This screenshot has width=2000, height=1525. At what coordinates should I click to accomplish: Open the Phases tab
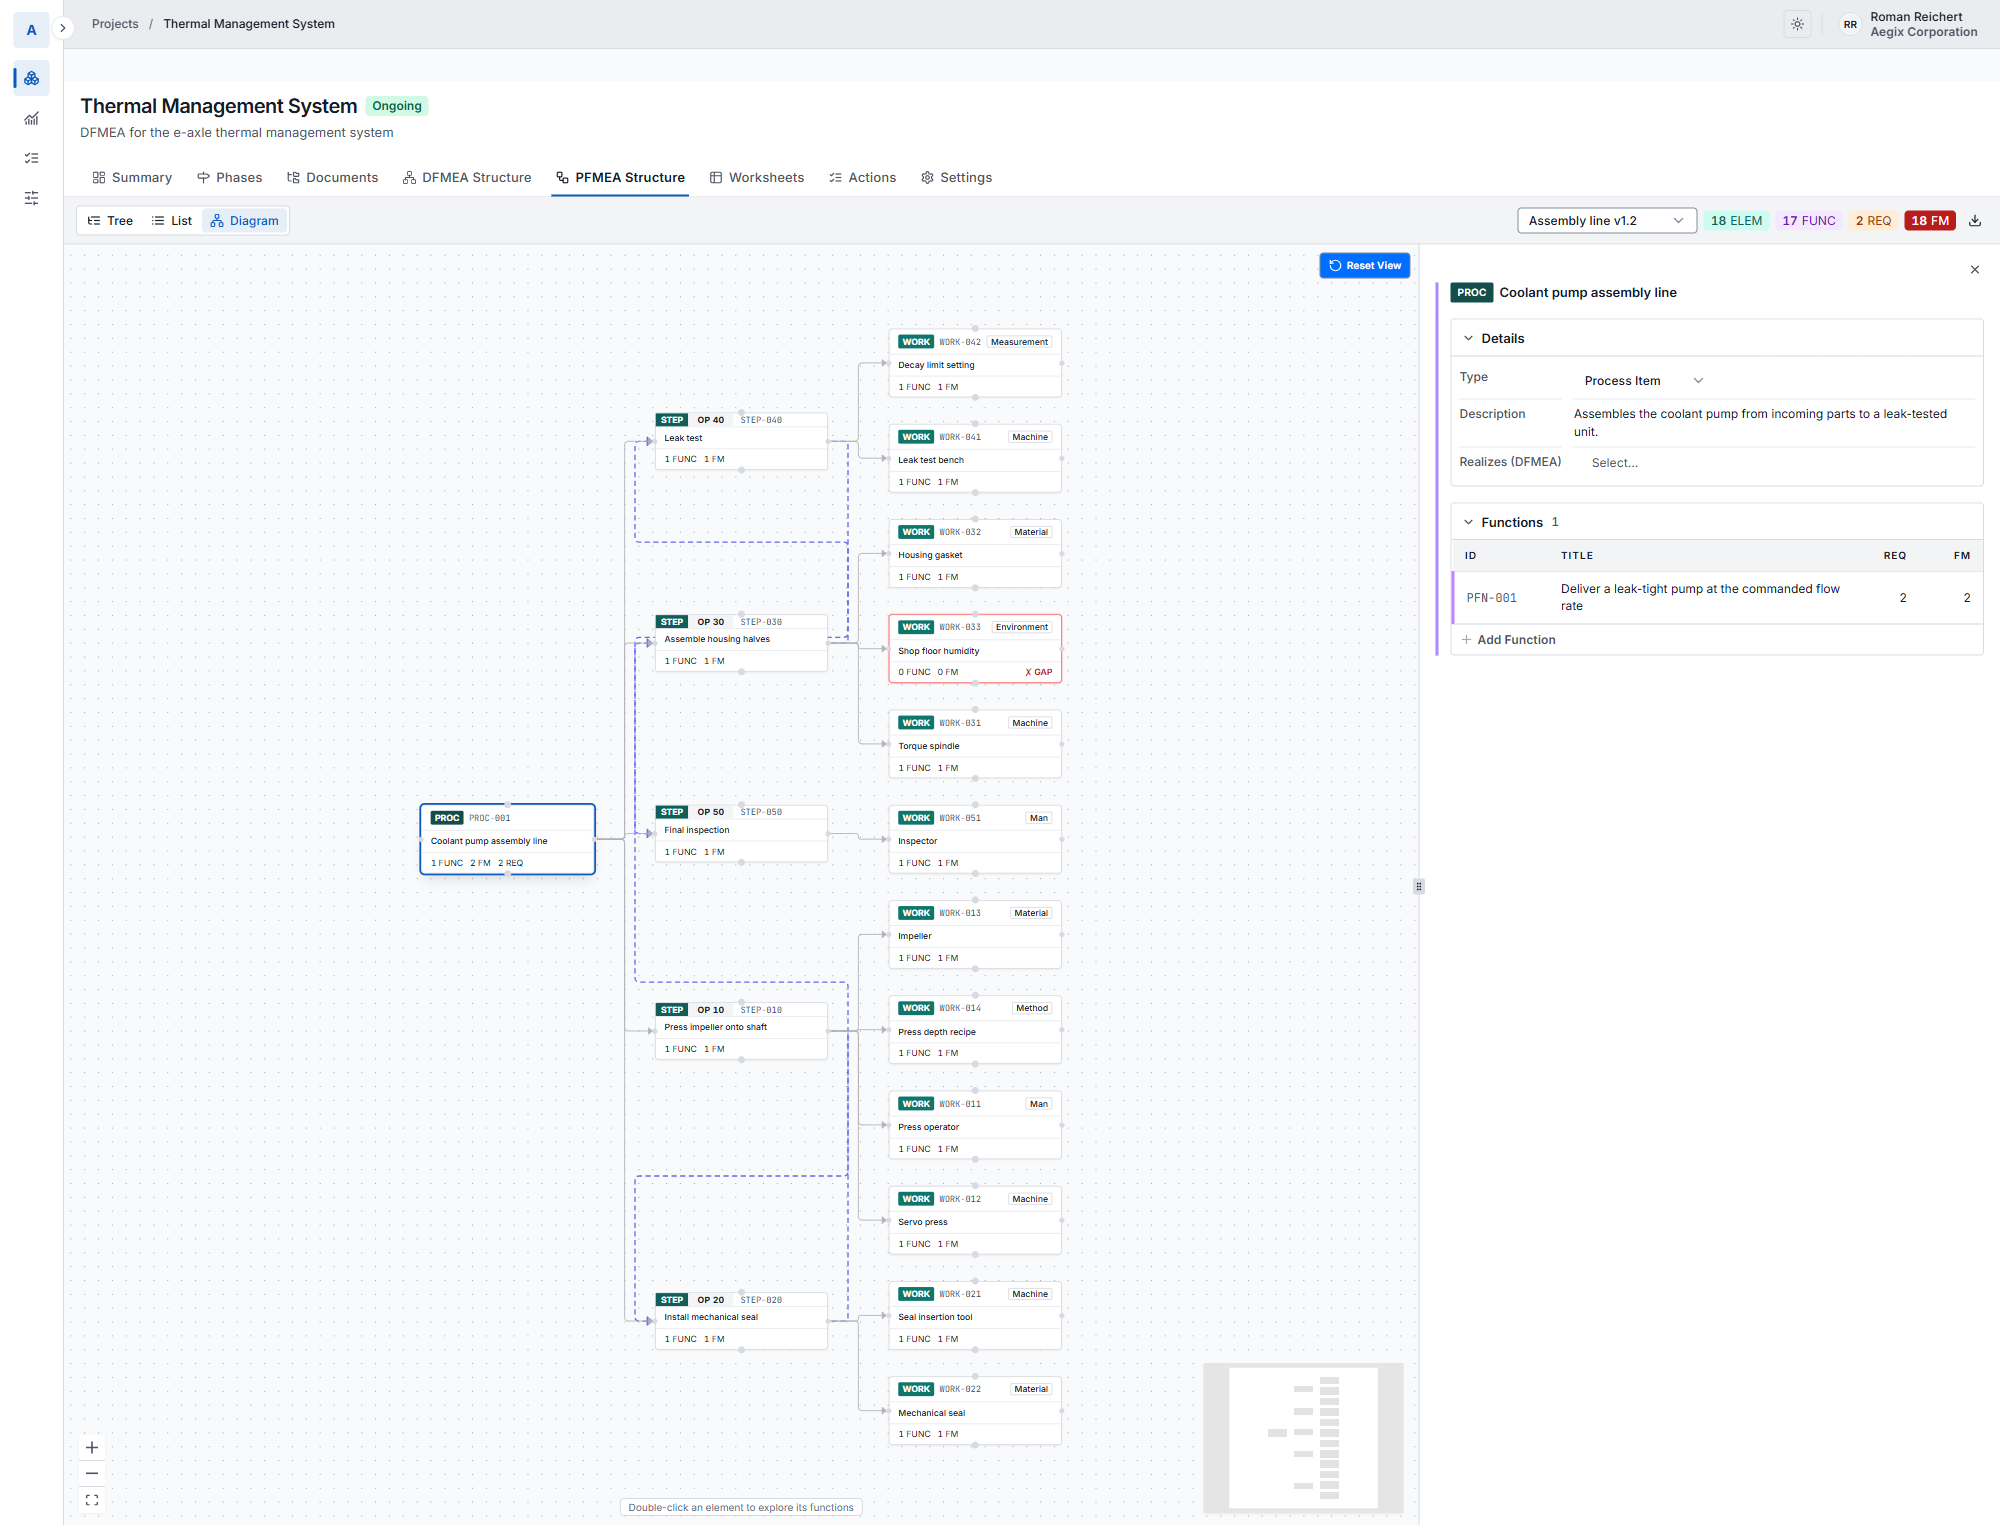pyautogui.click(x=230, y=178)
